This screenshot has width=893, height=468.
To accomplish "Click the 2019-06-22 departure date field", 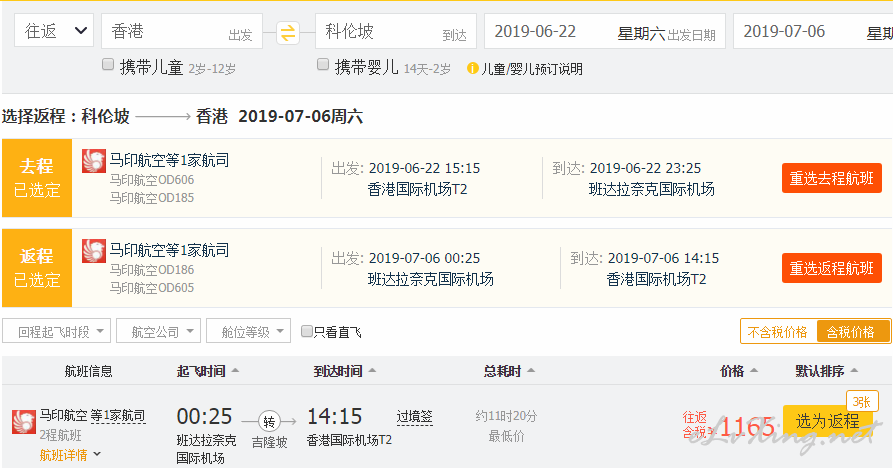I will point(605,31).
